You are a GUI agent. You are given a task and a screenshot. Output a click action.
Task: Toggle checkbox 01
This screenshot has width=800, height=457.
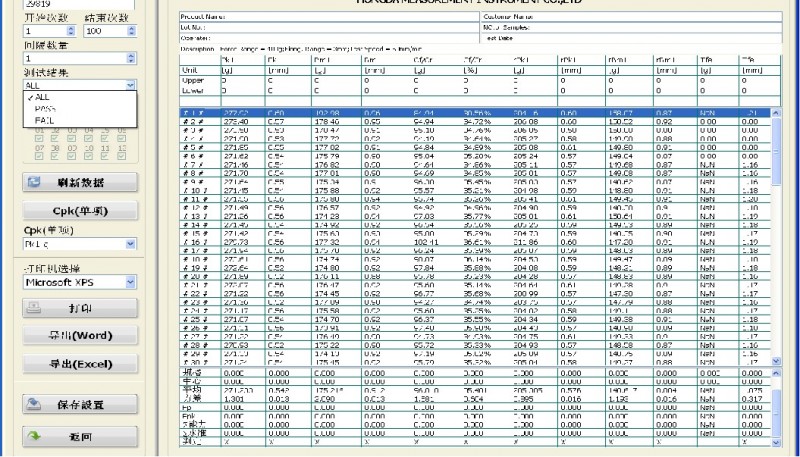click(x=39, y=139)
